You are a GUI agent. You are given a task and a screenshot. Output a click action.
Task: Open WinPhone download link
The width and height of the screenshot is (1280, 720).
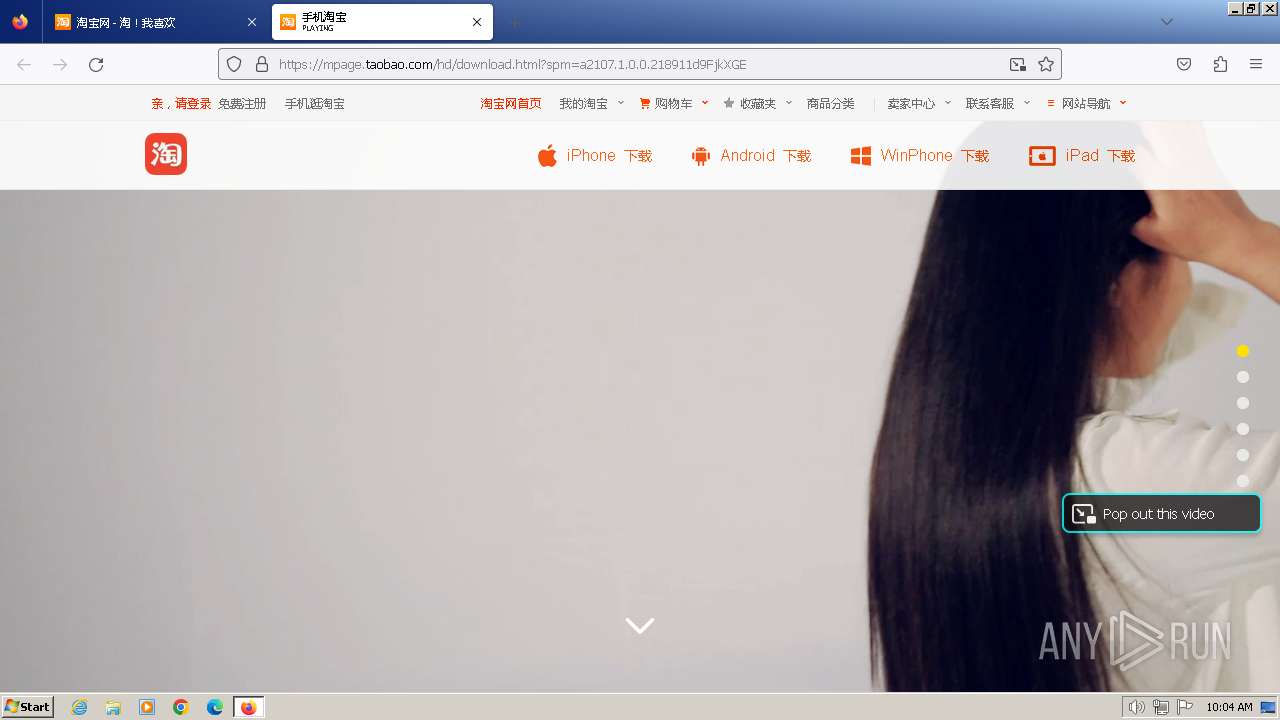pos(920,156)
